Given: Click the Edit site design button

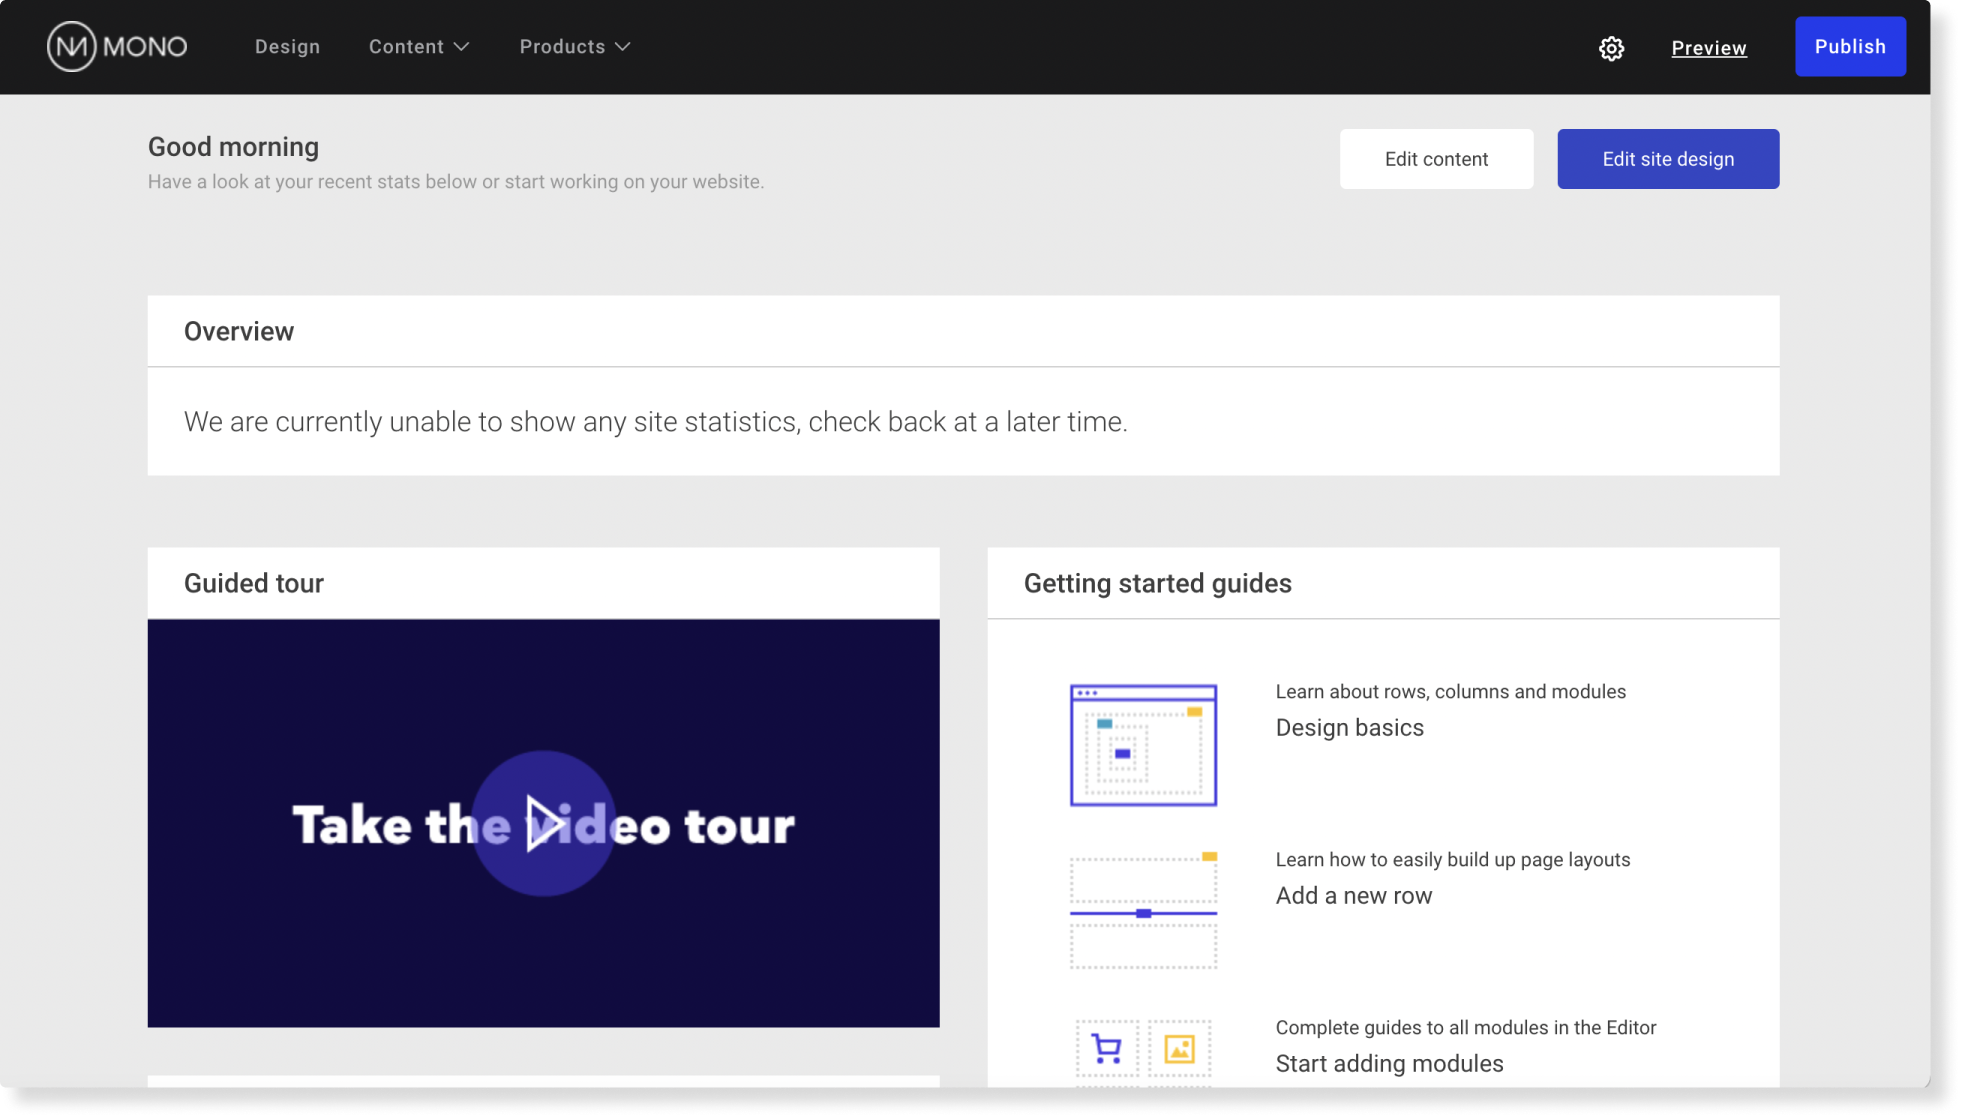Looking at the screenshot, I should click(1667, 159).
